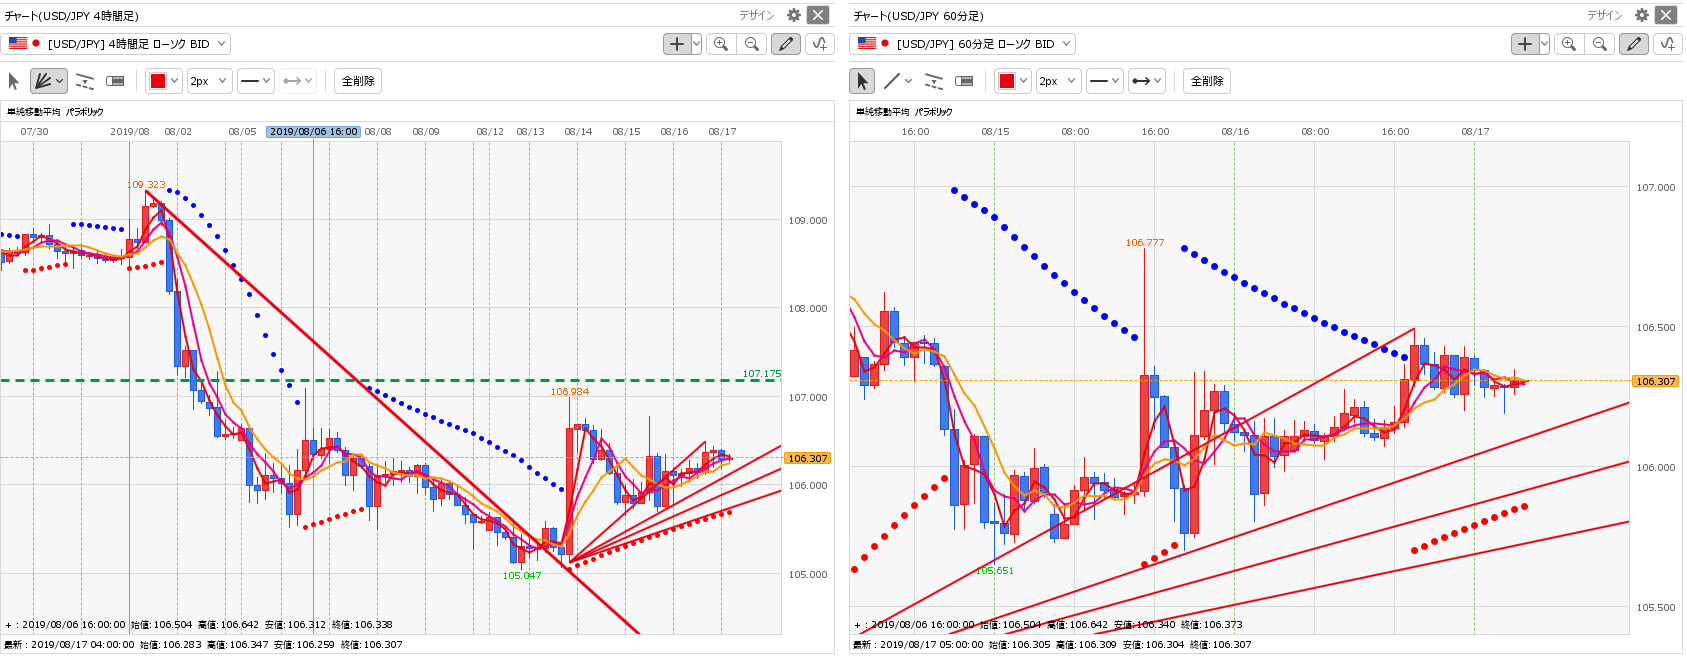1687x658 pixels.
Task: Open the USD/JPY 4時間足 instrument dropdown
Action: coord(117,44)
